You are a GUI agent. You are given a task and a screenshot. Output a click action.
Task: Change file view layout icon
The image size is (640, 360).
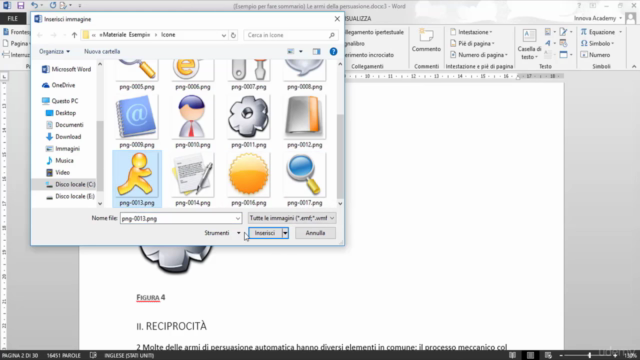[x=291, y=51]
